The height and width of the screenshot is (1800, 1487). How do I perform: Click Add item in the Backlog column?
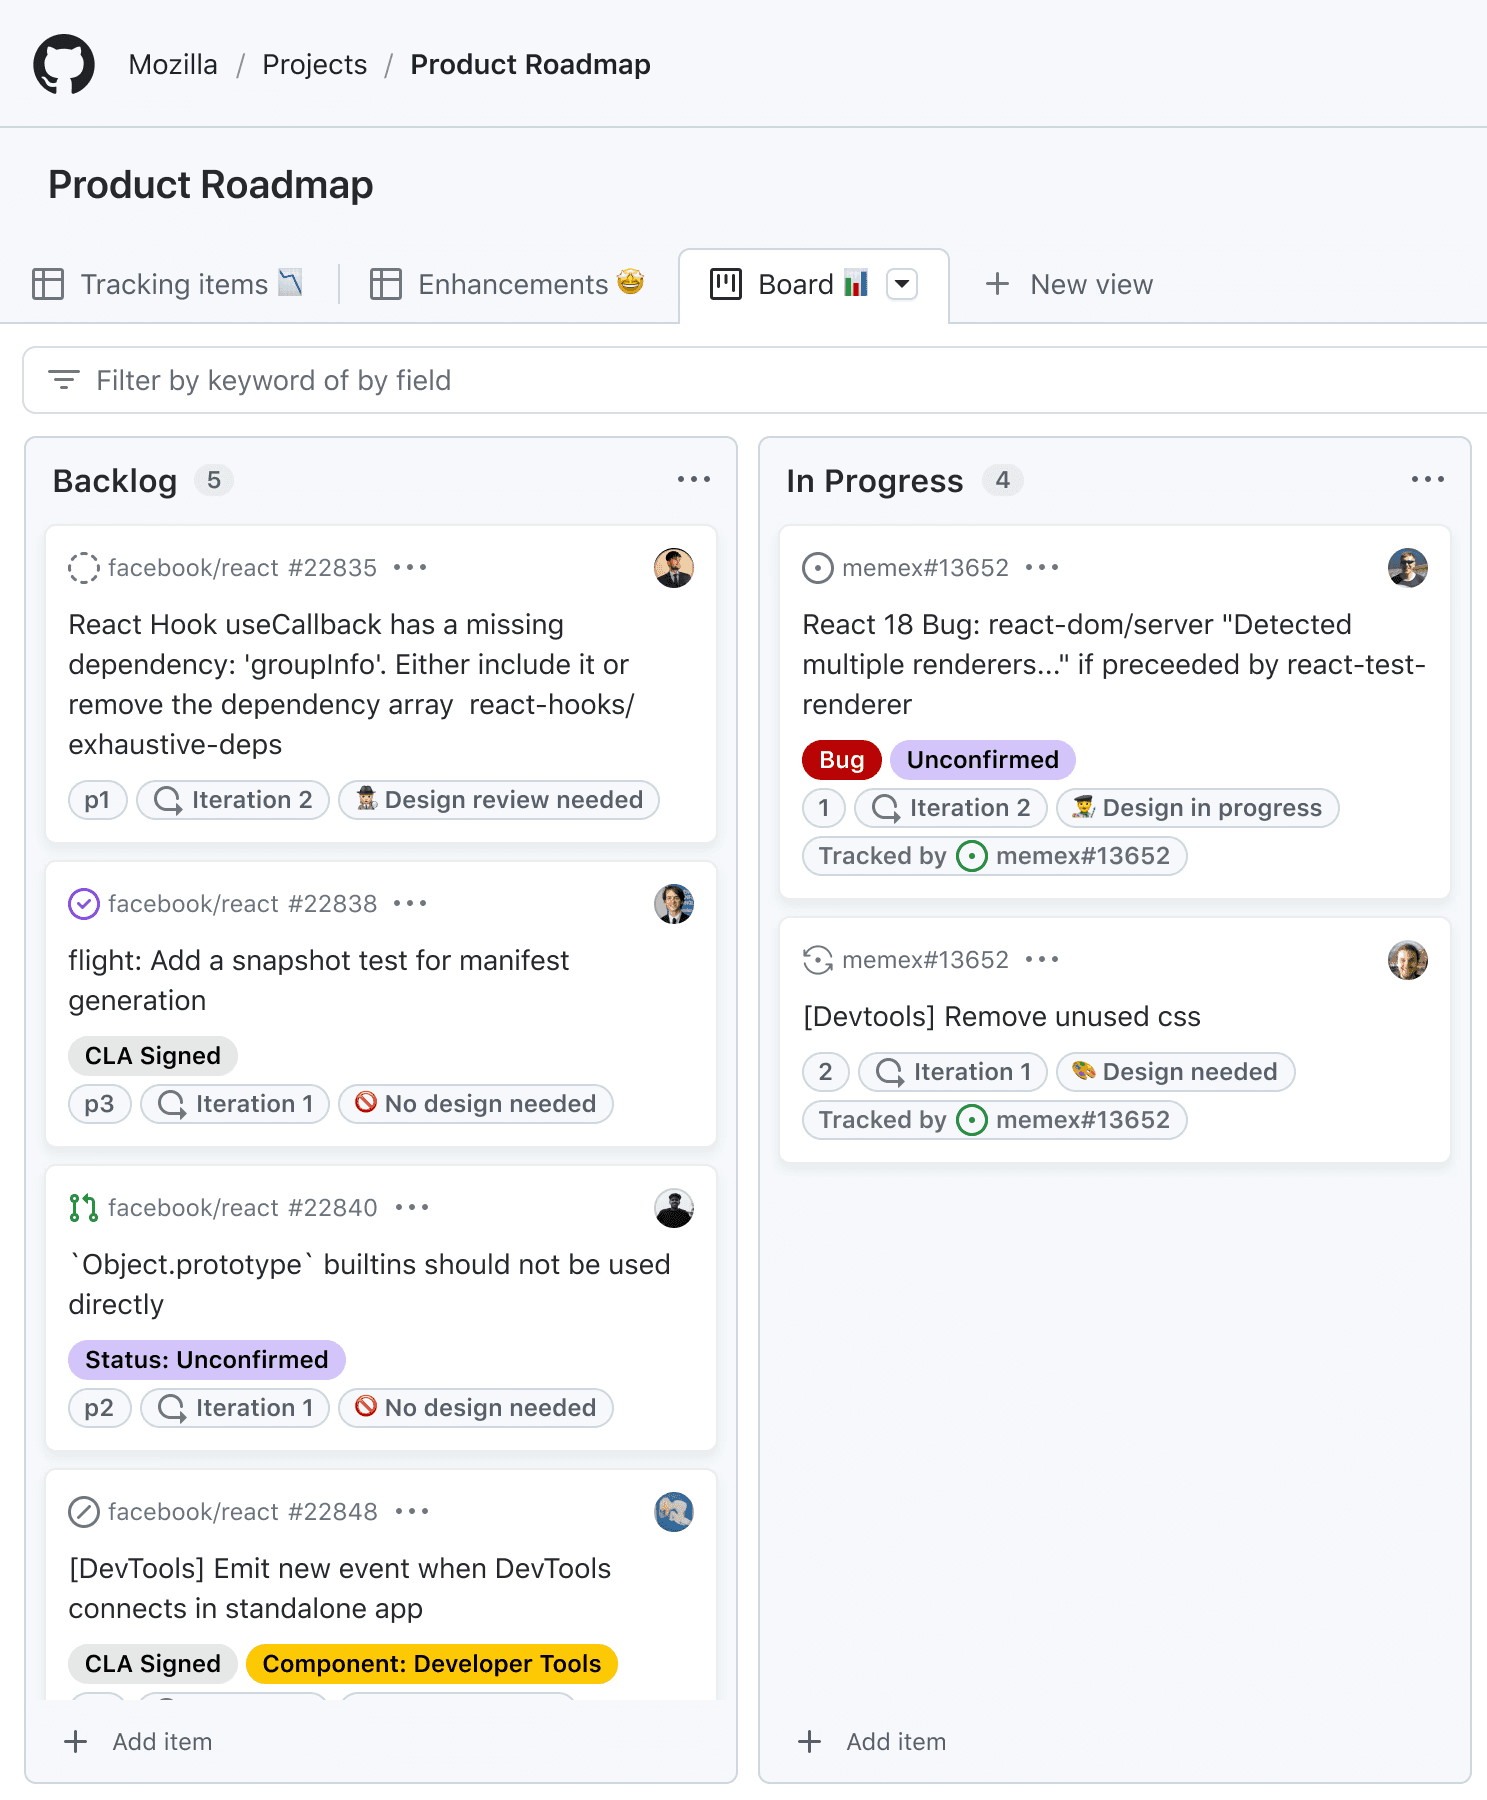point(138,1742)
